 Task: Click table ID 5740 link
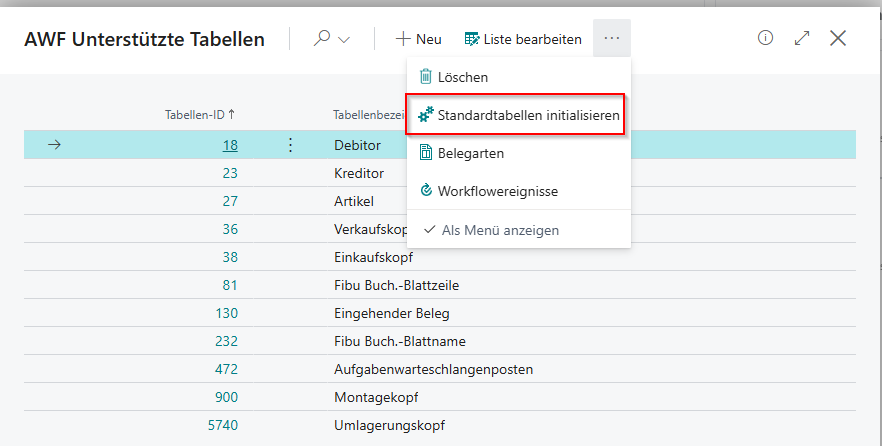pos(223,425)
